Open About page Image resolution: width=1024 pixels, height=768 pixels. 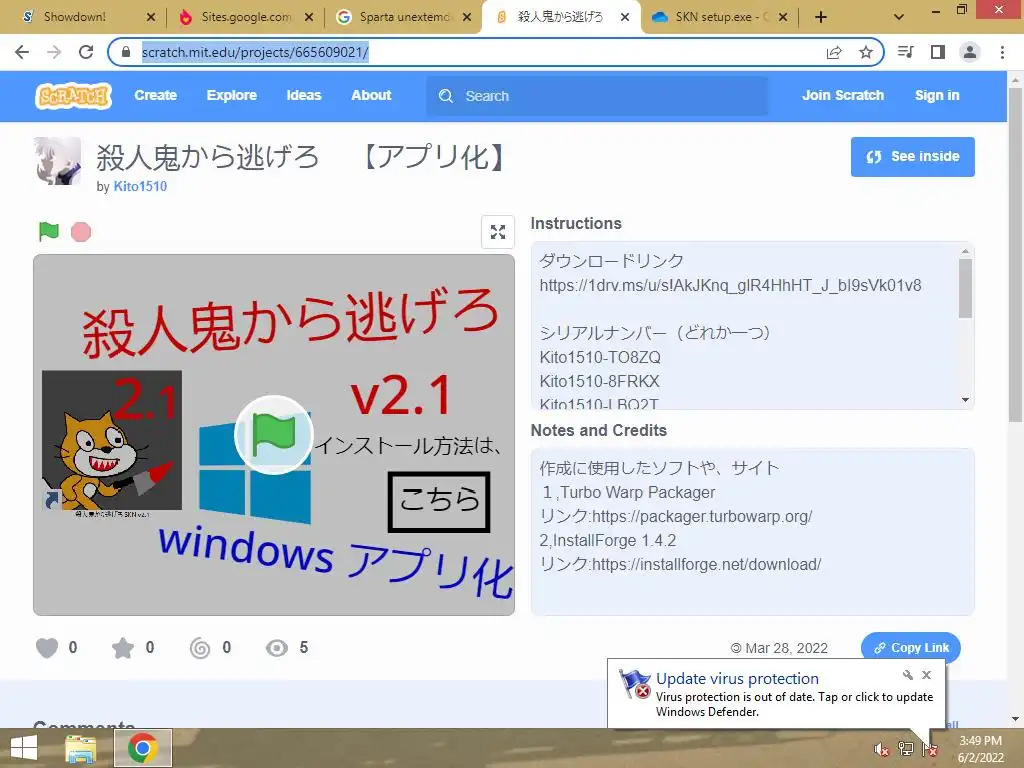click(371, 95)
